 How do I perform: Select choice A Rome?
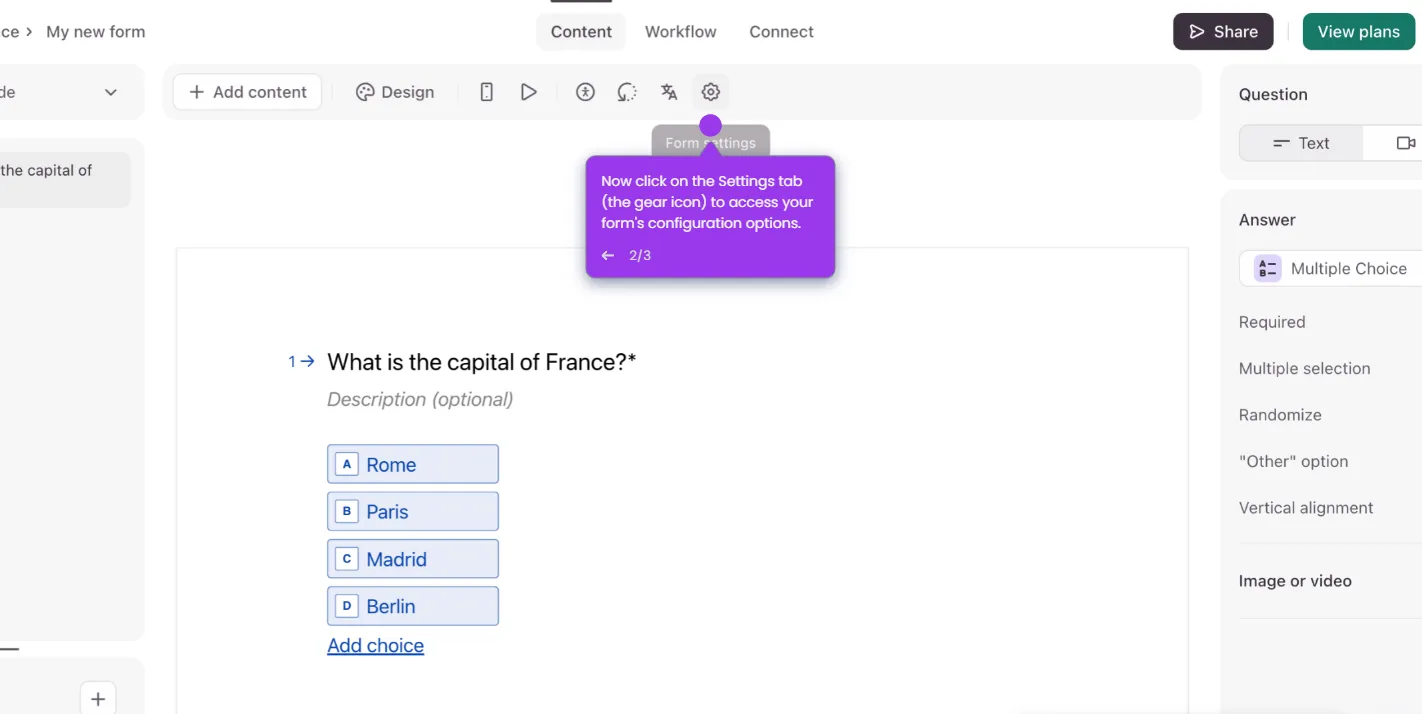click(413, 464)
